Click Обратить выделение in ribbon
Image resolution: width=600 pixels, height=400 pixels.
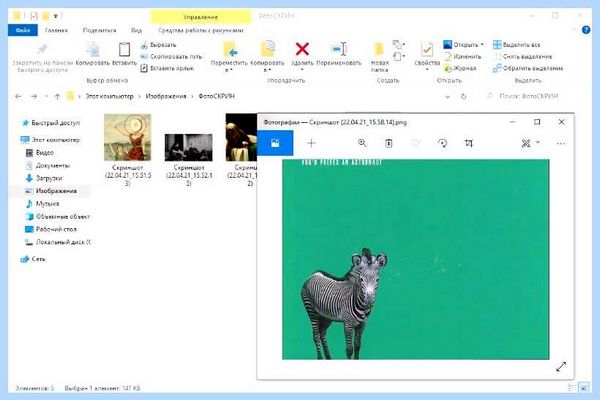[x=528, y=68]
